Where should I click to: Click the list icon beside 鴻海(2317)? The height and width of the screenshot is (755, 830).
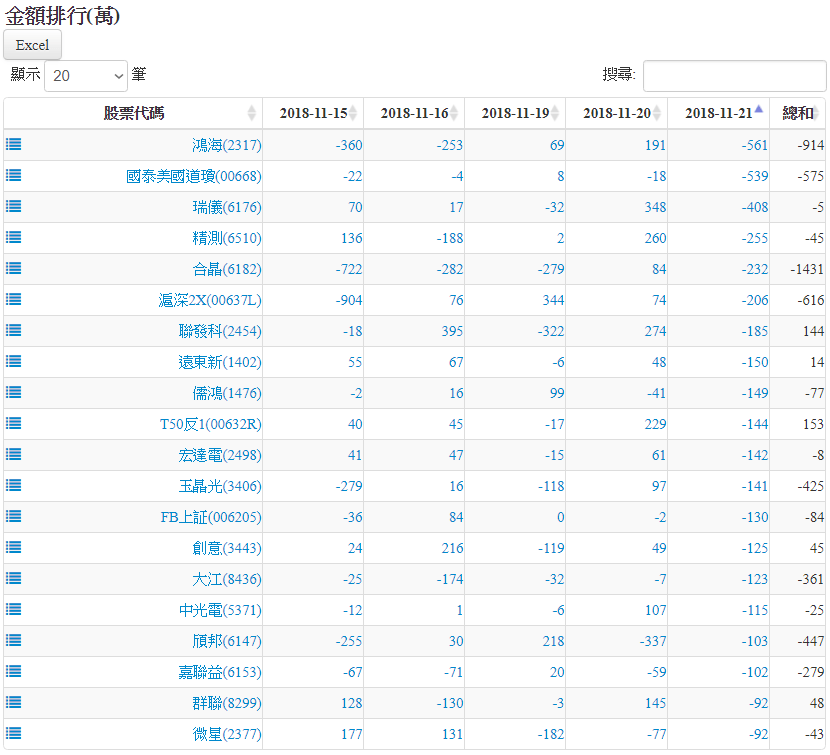(14, 144)
